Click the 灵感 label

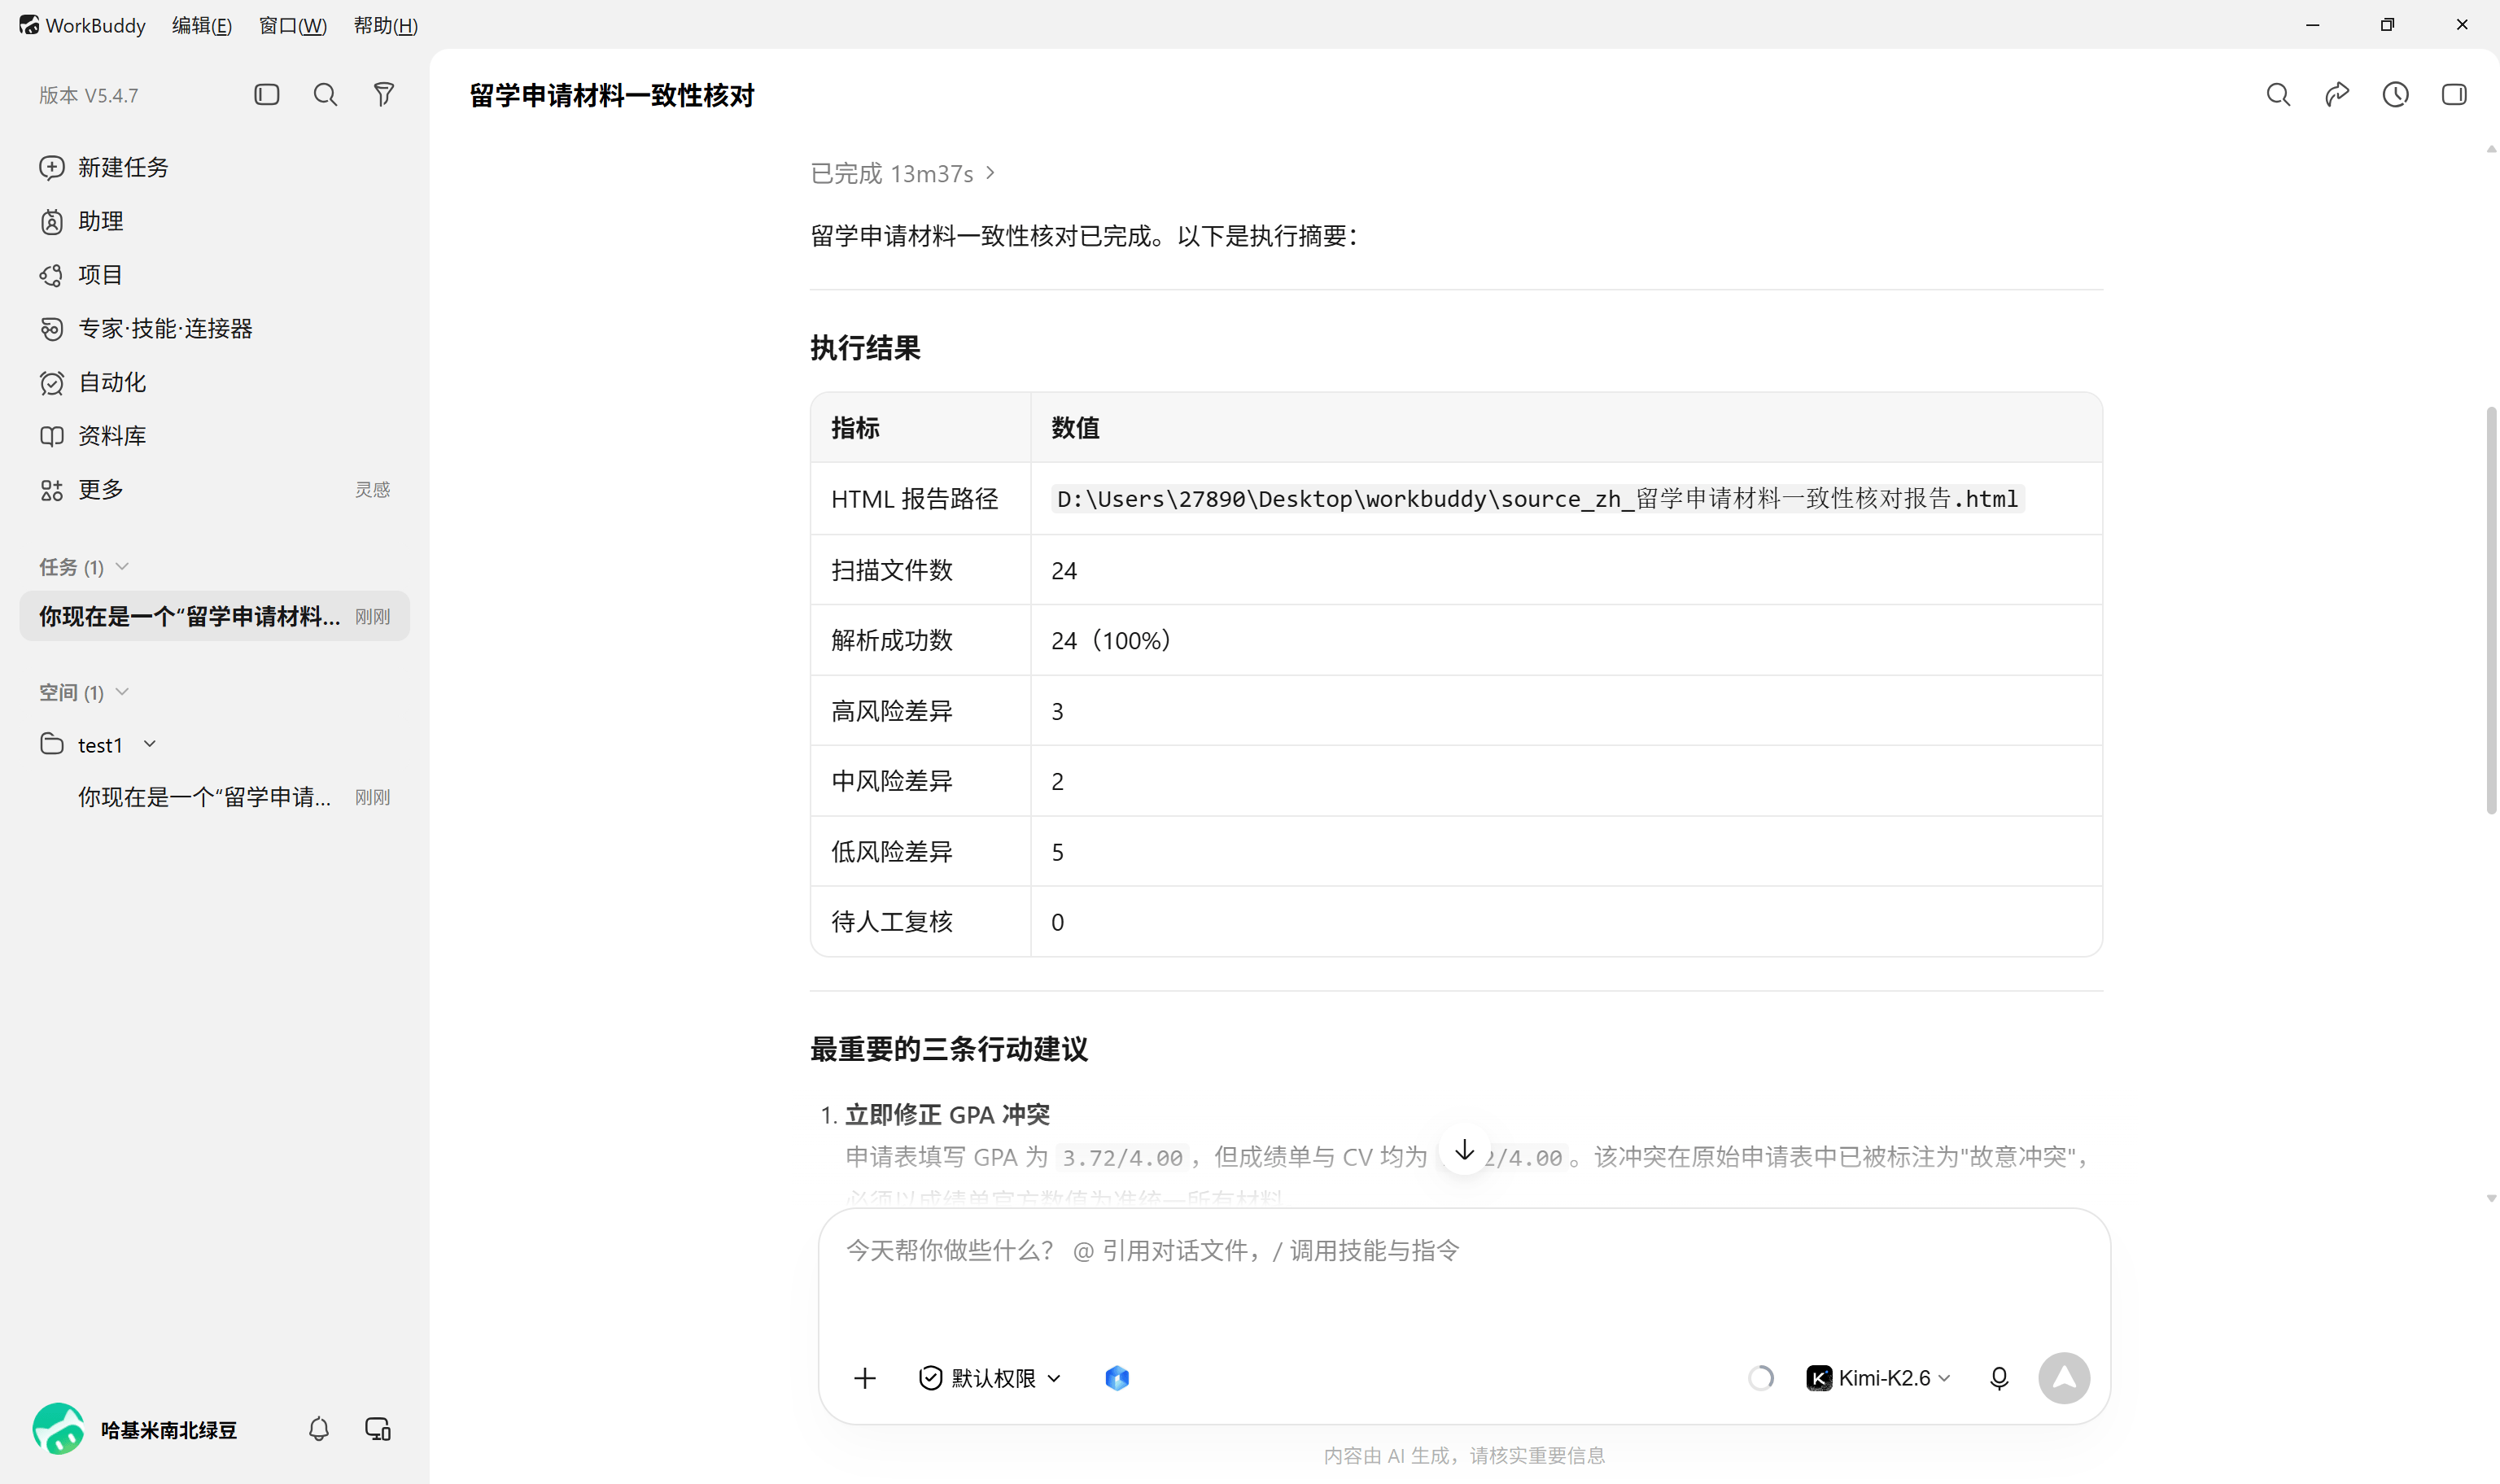(x=372, y=490)
